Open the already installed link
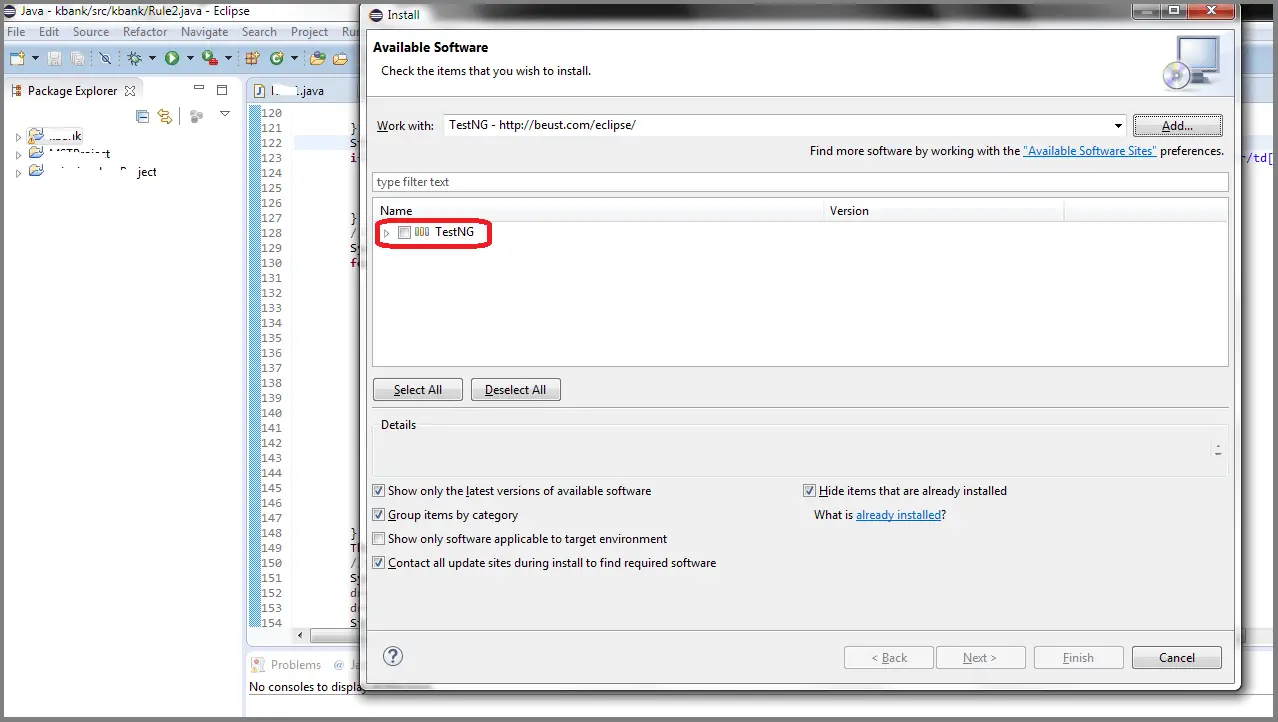The image size is (1278, 722). [898, 515]
